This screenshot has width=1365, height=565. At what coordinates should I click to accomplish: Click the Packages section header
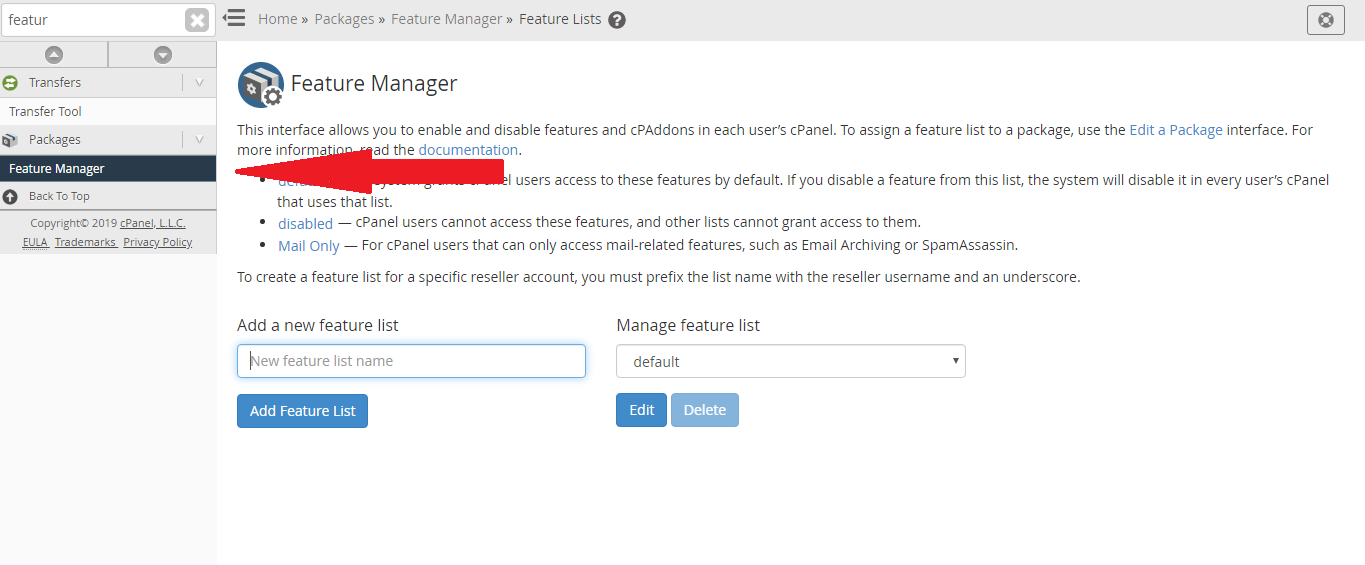point(55,140)
